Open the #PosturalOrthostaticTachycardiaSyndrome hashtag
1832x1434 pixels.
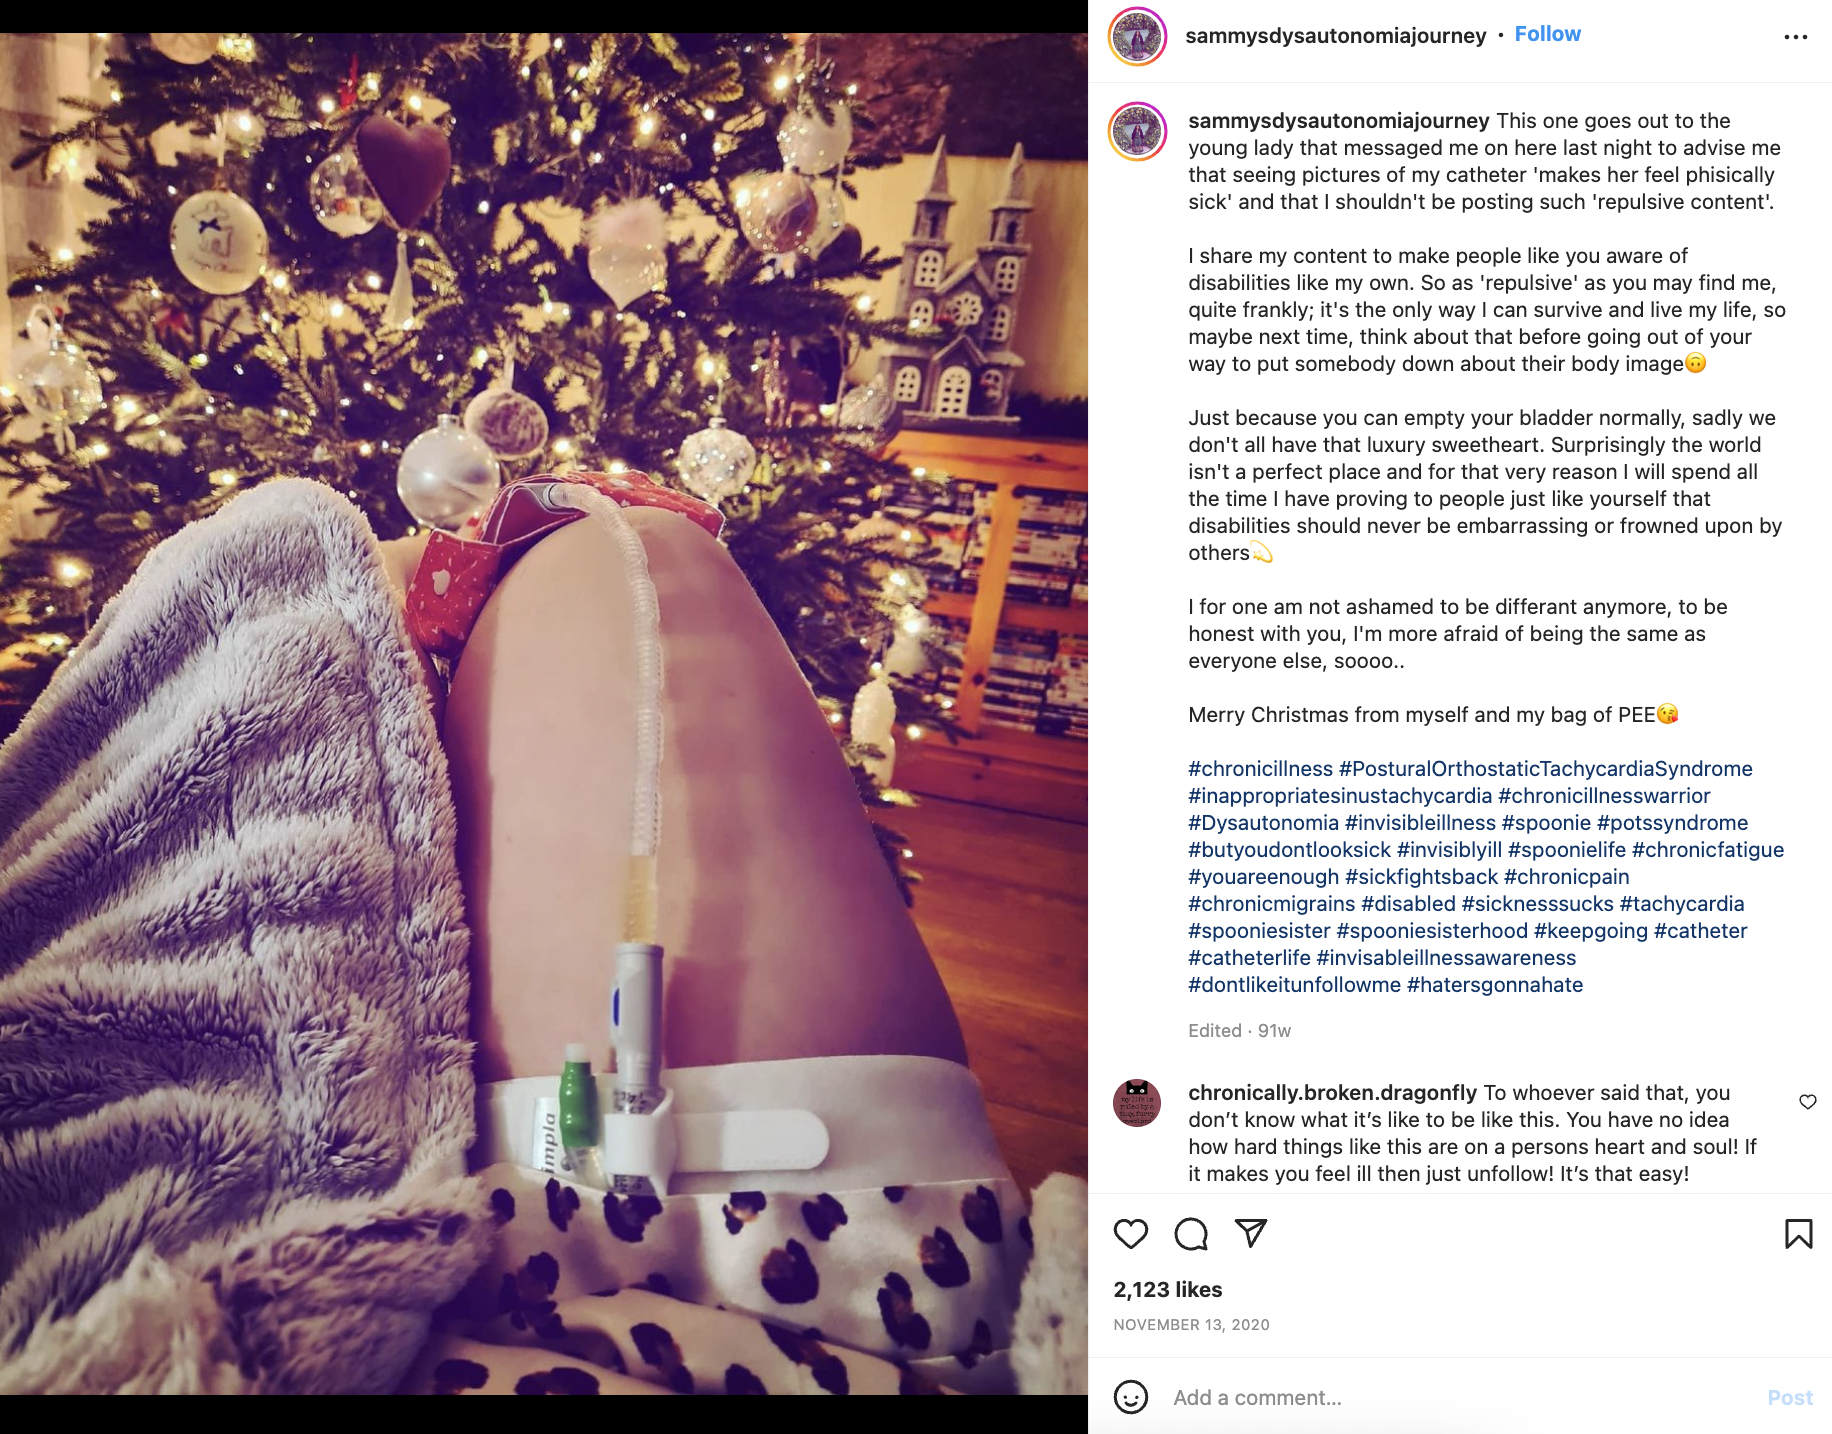1545,769
